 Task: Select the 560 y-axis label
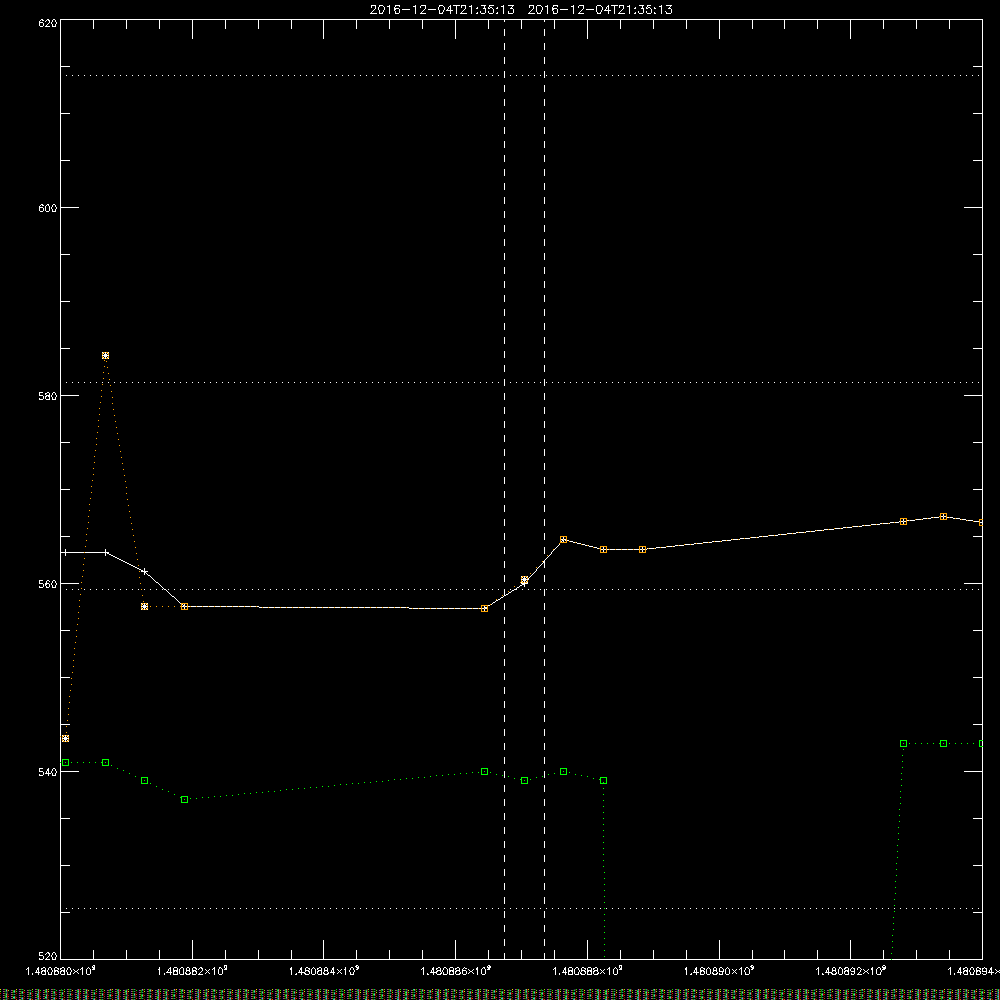(48, 584)
